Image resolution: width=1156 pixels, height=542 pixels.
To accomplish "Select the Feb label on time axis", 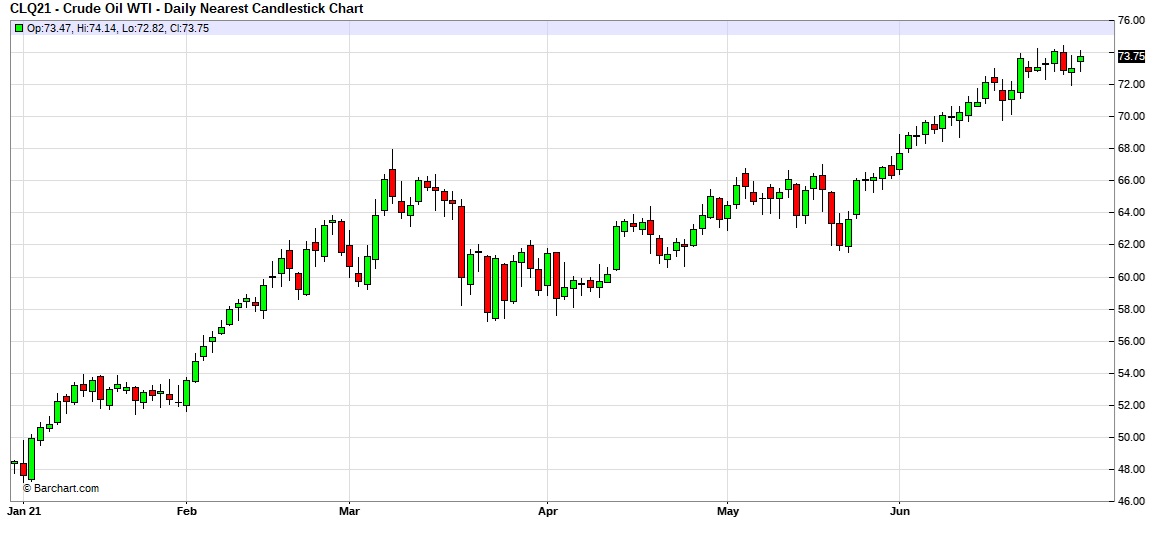I will (x=186, y=511).
